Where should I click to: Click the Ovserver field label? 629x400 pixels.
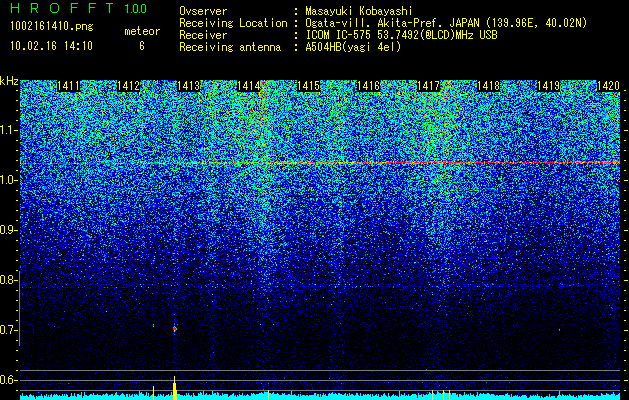(203, 11)
